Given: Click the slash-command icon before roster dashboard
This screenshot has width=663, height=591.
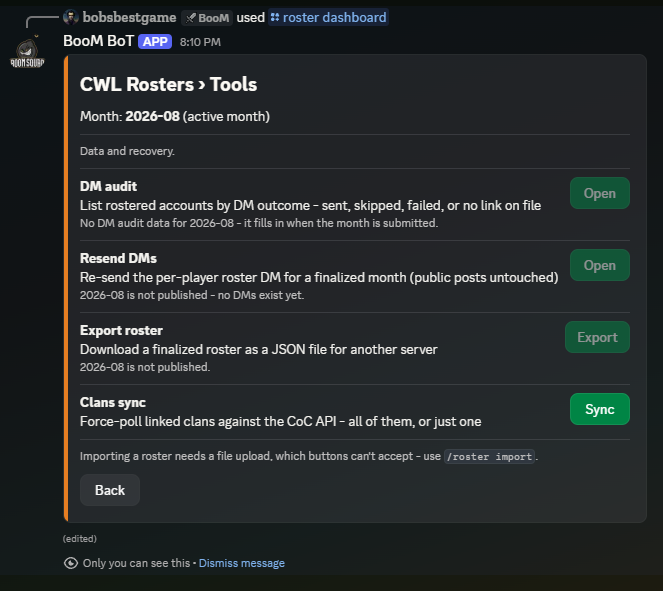Looking at the screenshot, I should [275, 17].
